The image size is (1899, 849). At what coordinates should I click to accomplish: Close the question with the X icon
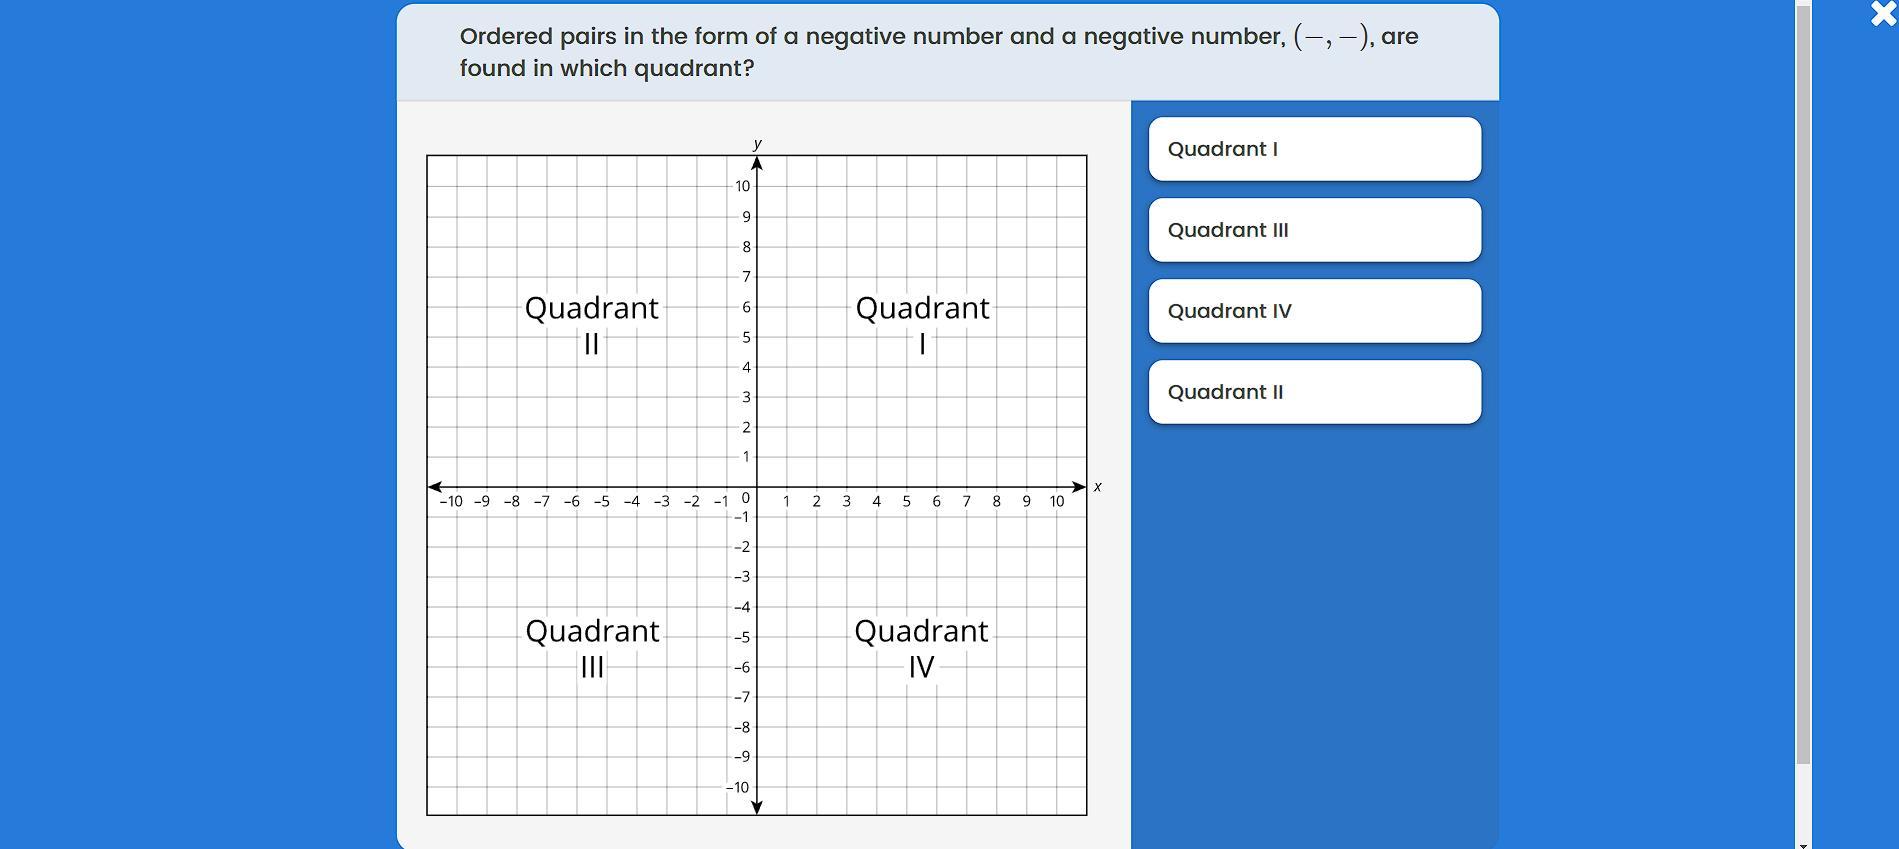click(x=1883, y=14)
